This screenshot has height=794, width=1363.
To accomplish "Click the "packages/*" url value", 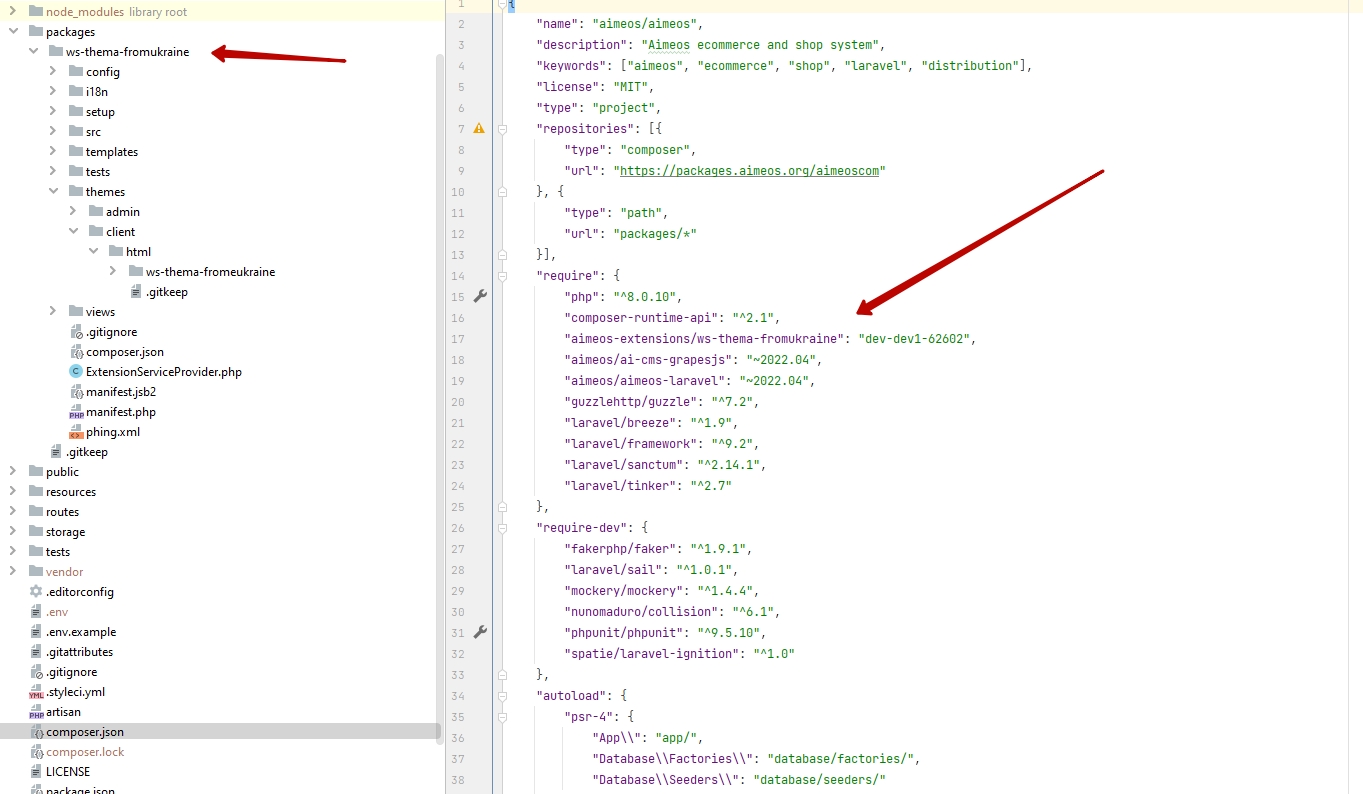I will coord(655,234).
